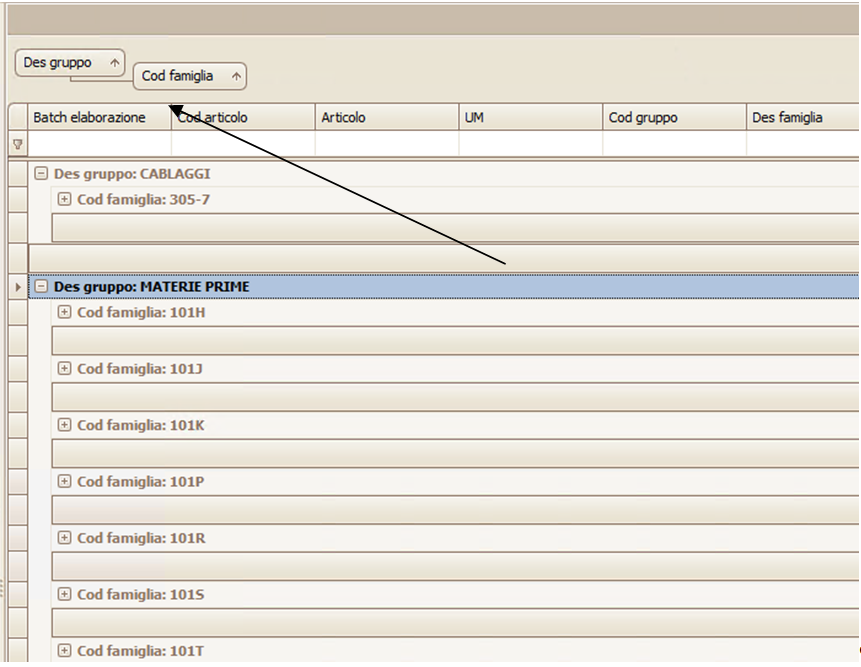
Task: Click the Articolo column header
Action: [386, 118]
